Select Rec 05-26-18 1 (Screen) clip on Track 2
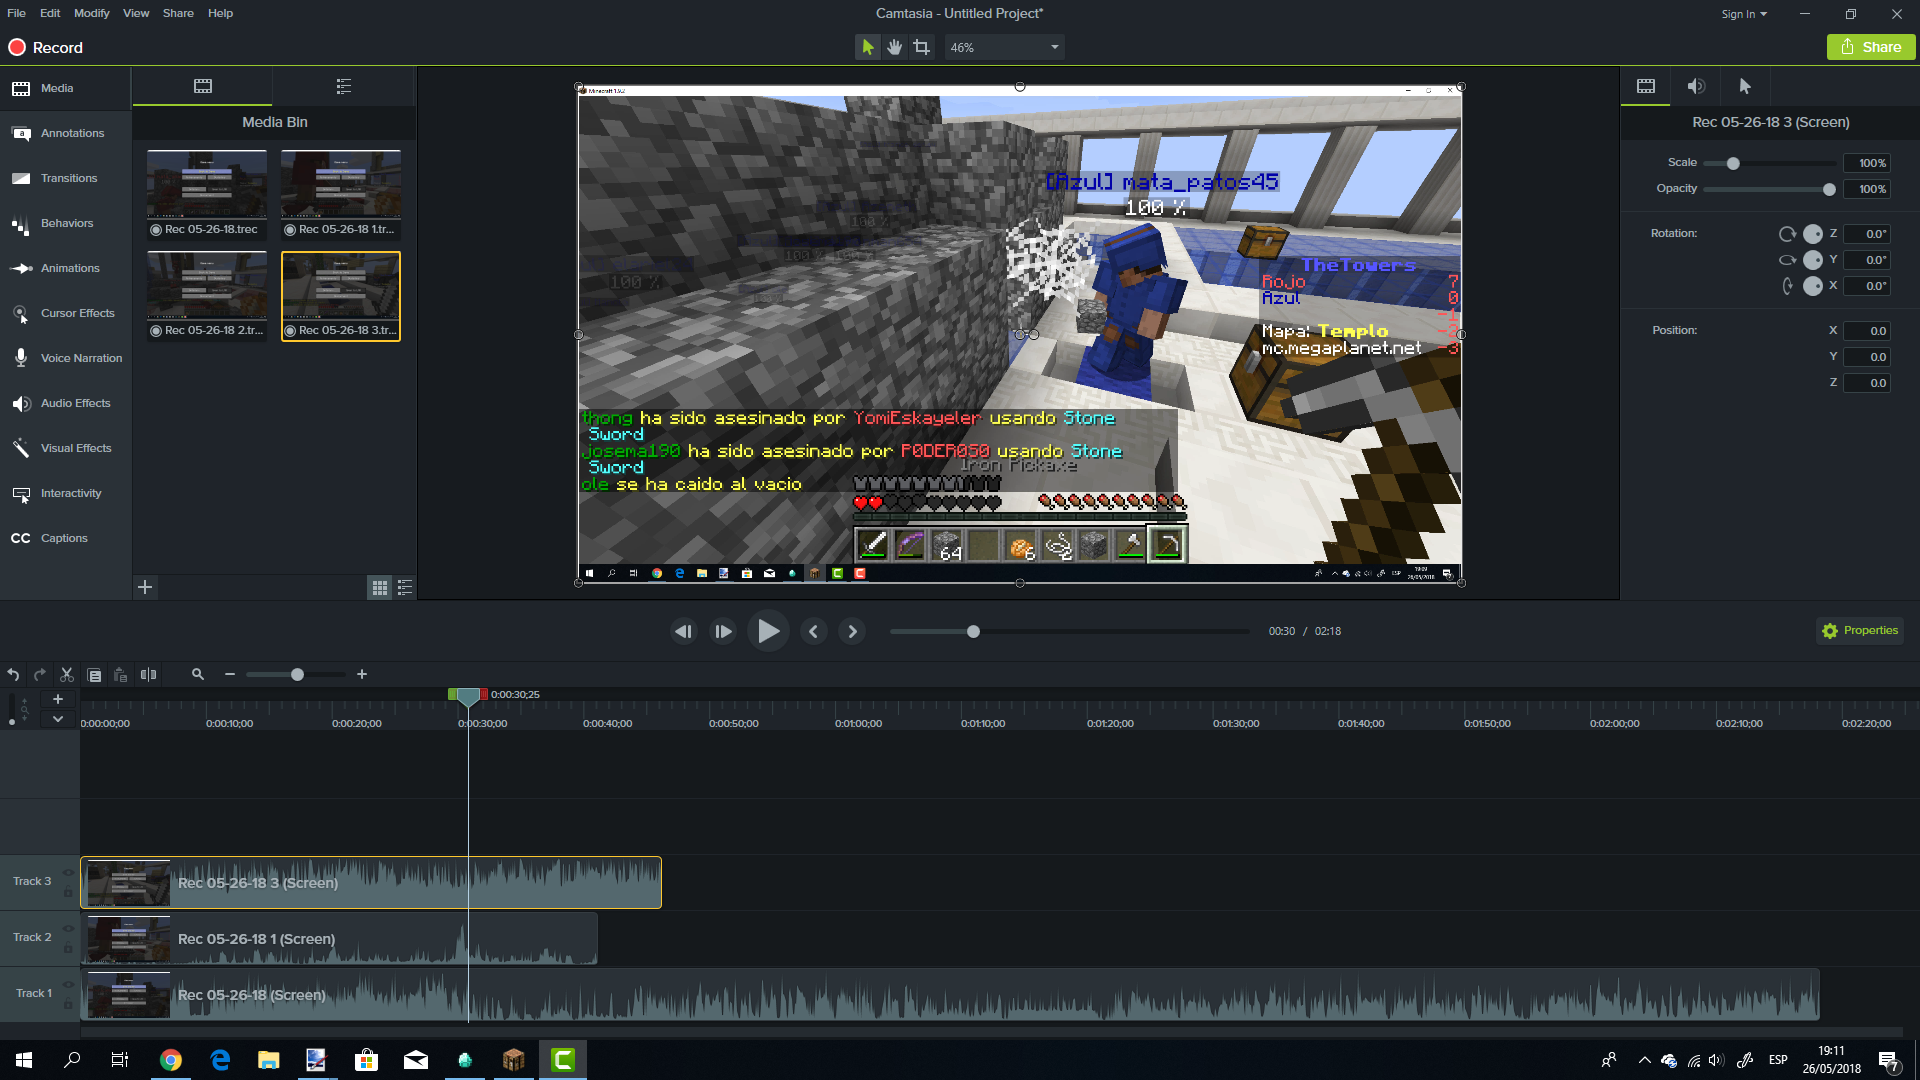1920x1080 pixels. tap(339, 939)
